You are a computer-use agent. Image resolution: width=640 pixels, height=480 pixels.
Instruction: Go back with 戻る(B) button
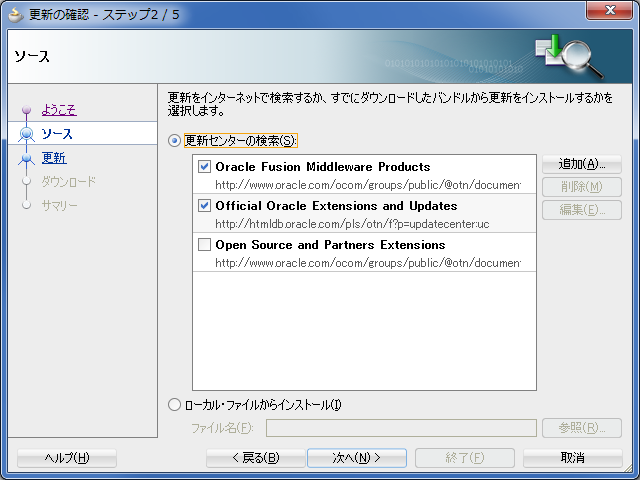(256, 458)
